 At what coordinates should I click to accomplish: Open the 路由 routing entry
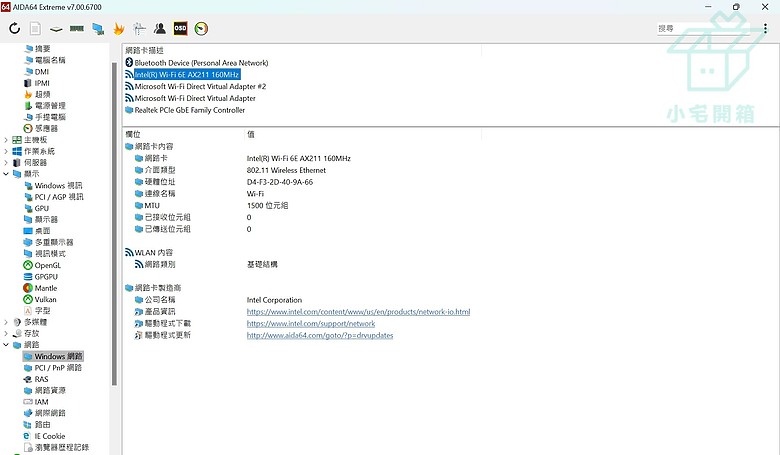point(37,425)
